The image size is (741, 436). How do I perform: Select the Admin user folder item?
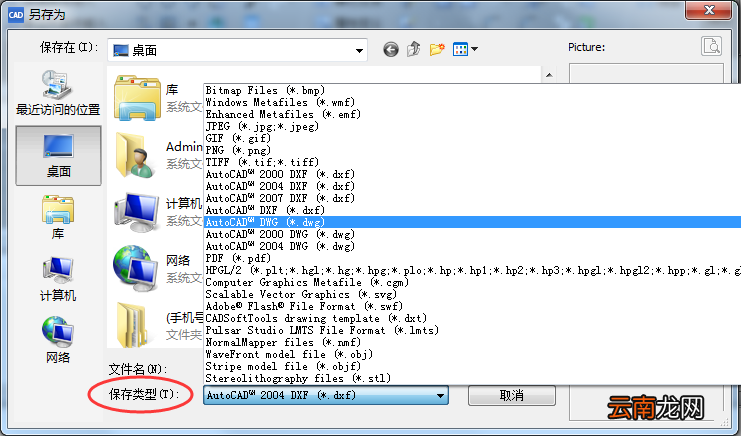tap(158, 155)
